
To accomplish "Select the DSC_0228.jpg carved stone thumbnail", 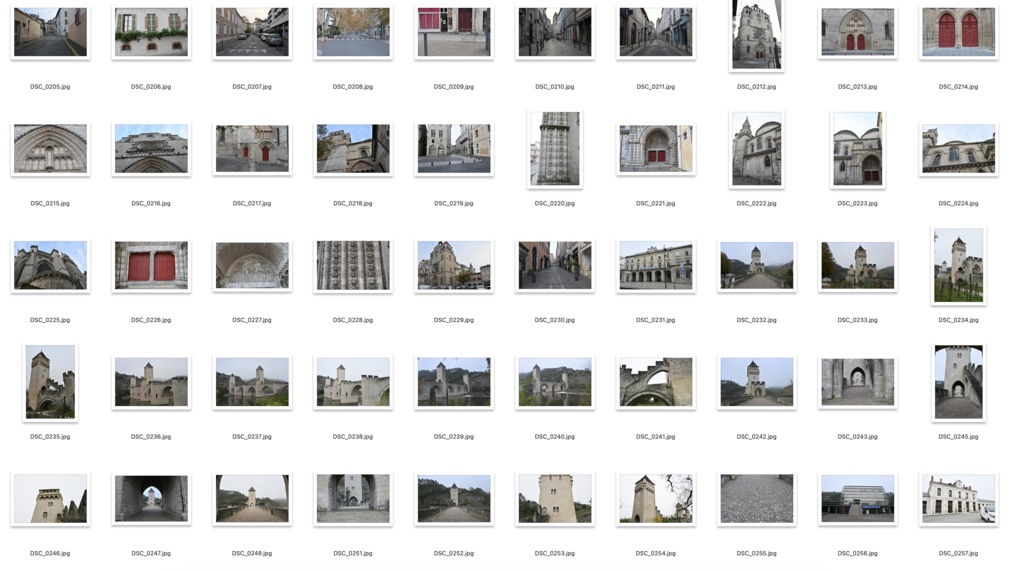I will (353, 265).
